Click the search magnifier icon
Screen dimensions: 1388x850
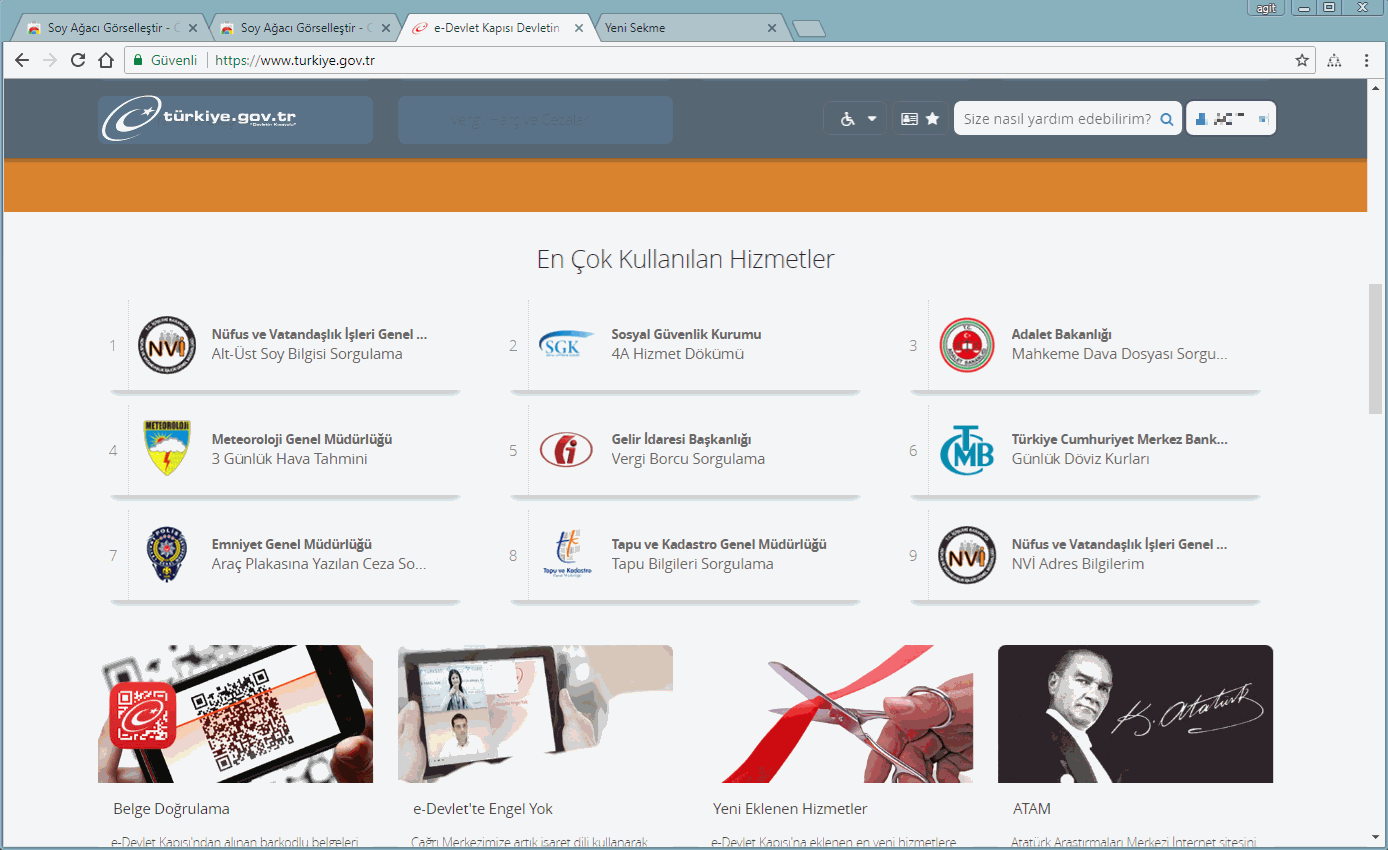pyautogui.click(x=1167, y=119)
